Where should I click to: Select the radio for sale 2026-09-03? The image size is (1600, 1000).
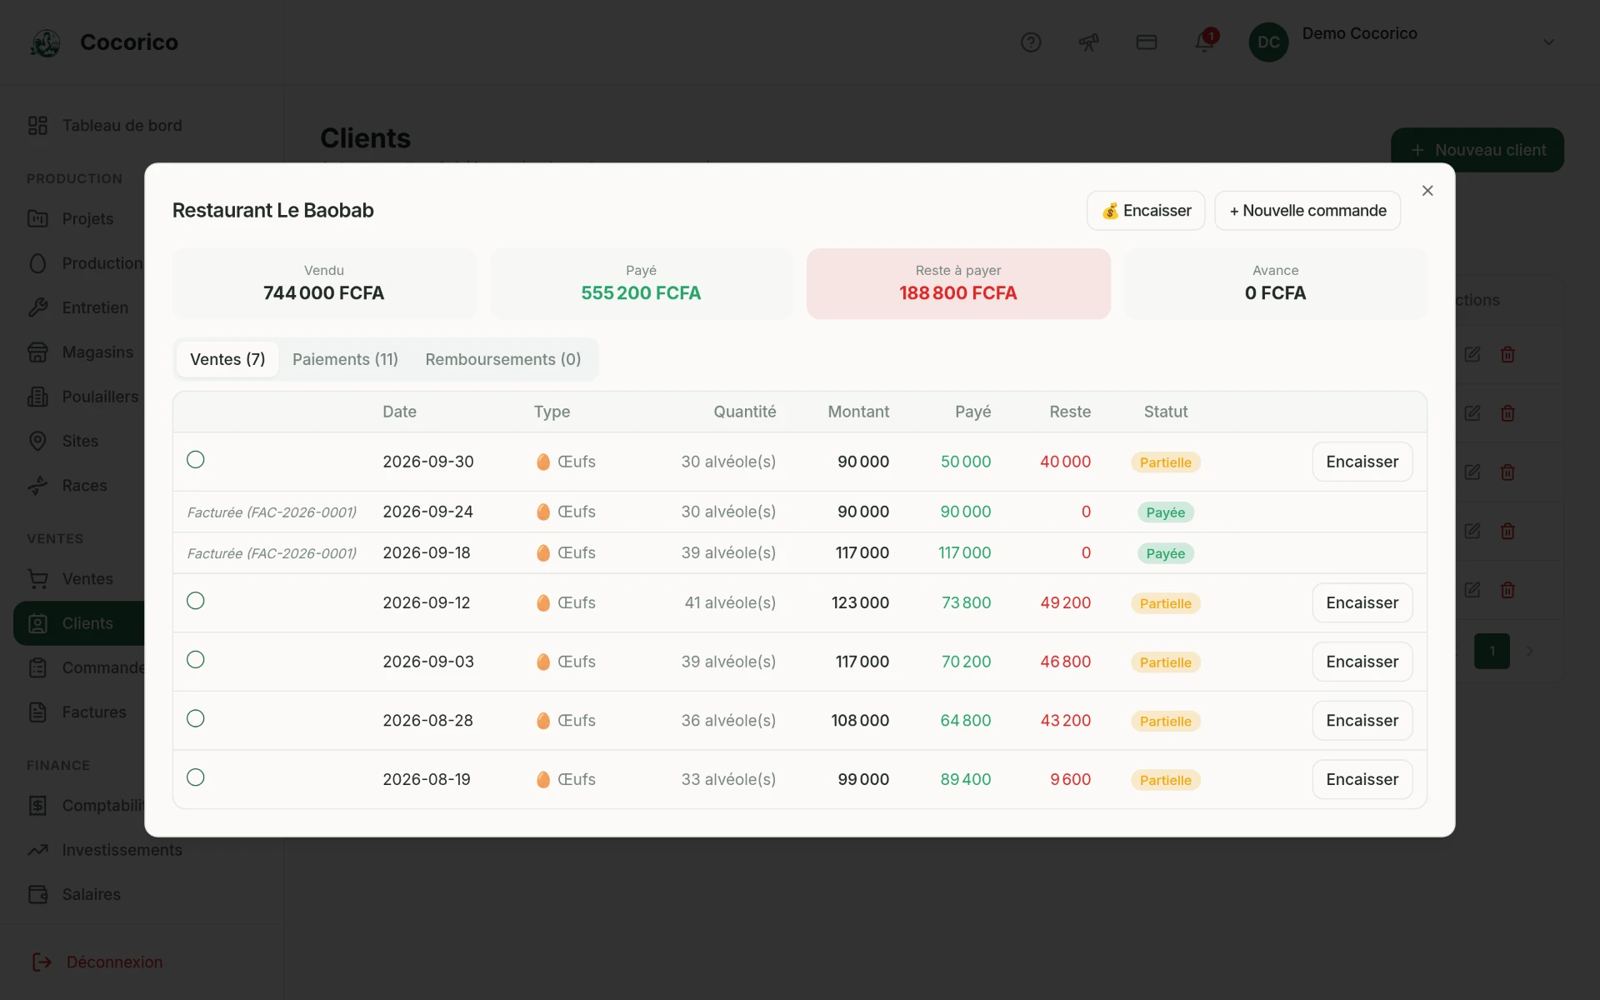196,660
